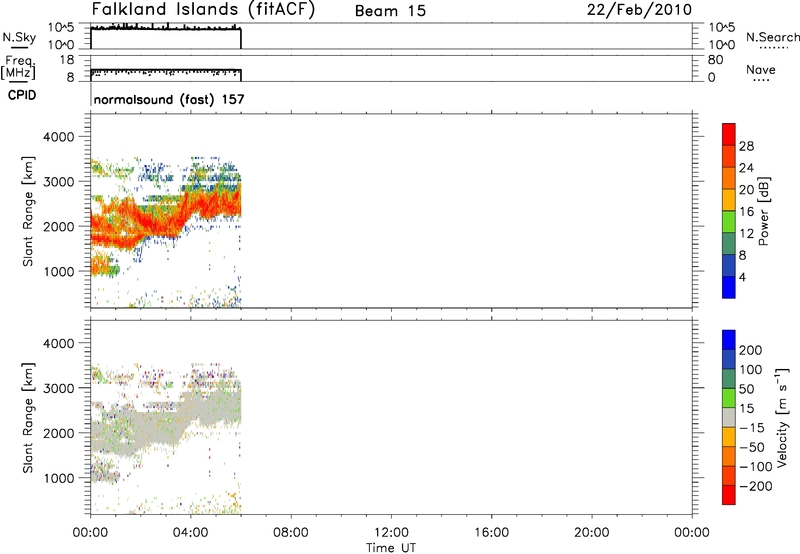This screenshot has width=800, height=554.
Task: Click the gray −15 to 15 velocity segment
Action: click(729, 418)
